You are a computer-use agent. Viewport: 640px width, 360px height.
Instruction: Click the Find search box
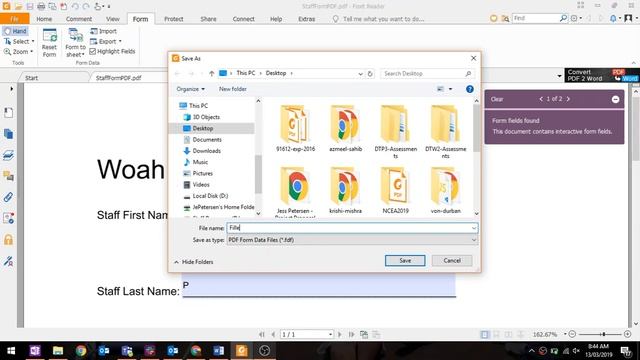pos(535,18)
